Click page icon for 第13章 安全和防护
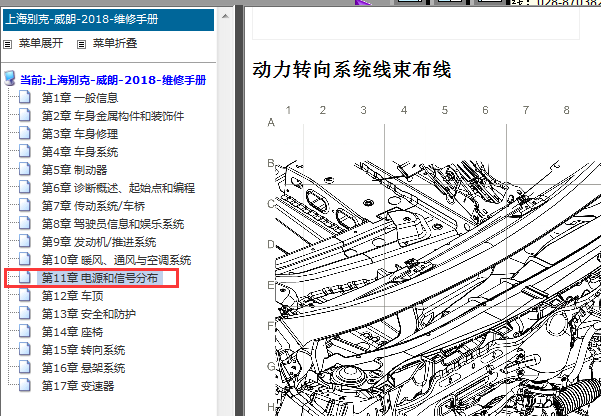Screen dimensions: 601x416 point(25,314)
